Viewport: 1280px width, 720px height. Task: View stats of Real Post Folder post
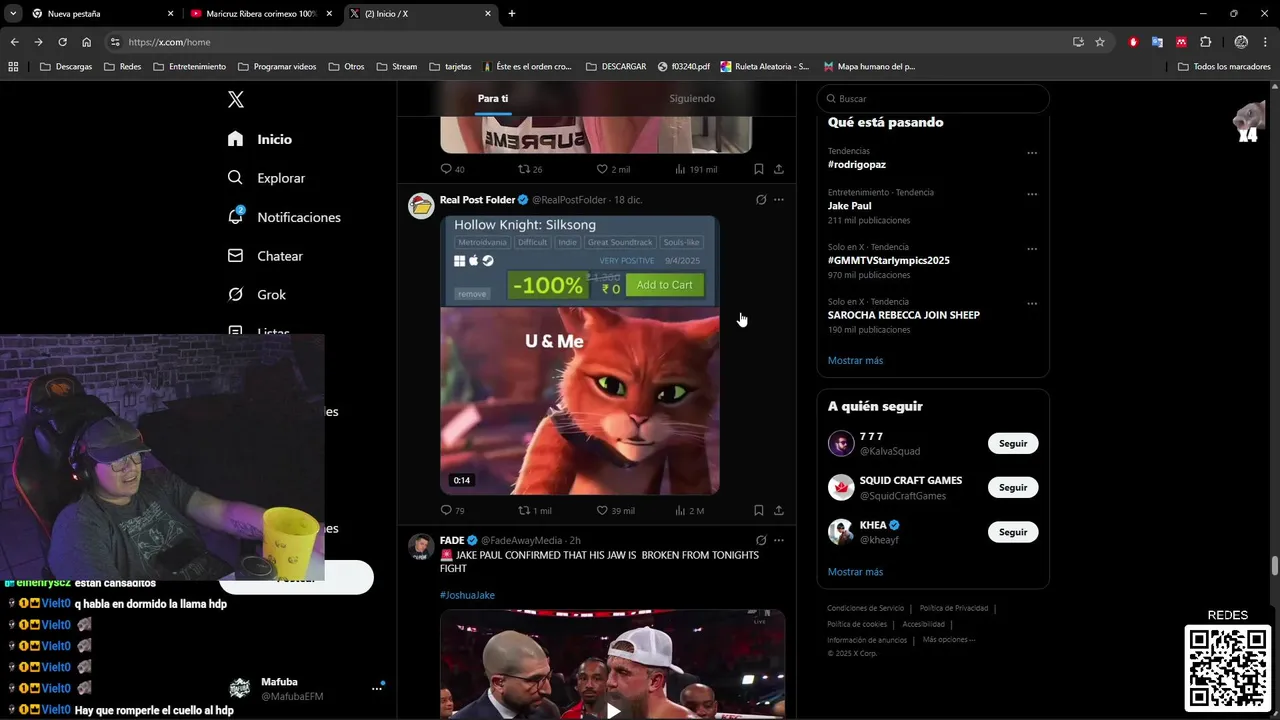pyautogui.click(x=690, y=510)
